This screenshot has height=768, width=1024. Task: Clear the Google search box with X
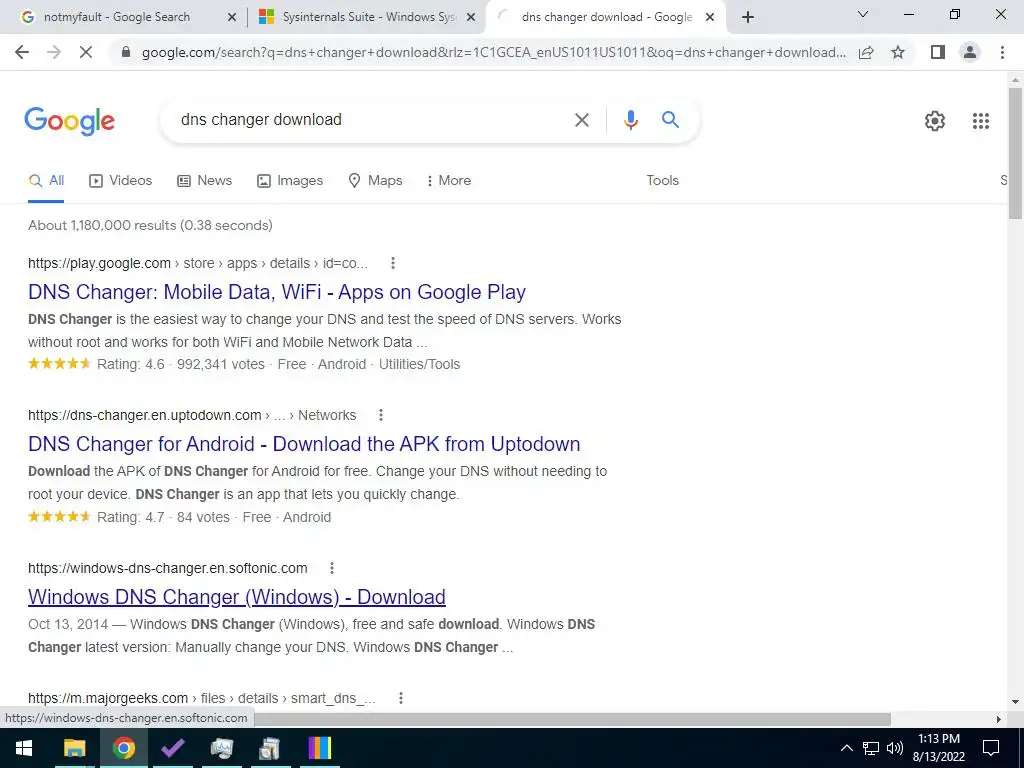click(x=581, y=120)
